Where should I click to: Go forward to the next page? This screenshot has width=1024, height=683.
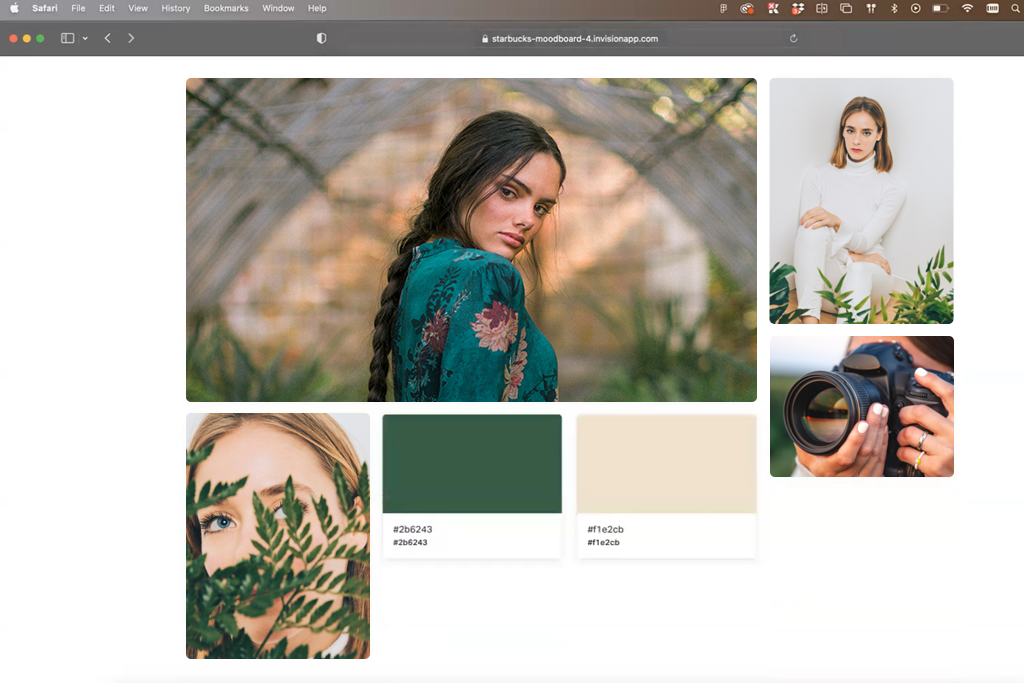(x=131, y=39)
